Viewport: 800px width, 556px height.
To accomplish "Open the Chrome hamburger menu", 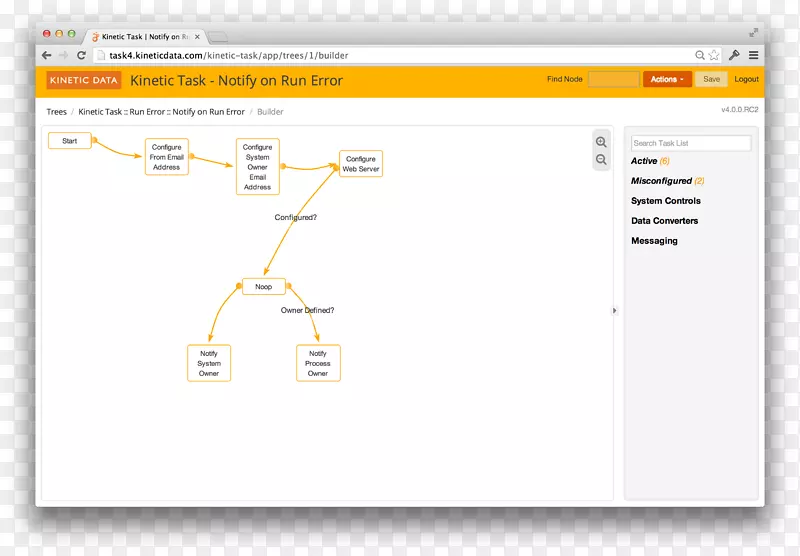I will [753, 55].
